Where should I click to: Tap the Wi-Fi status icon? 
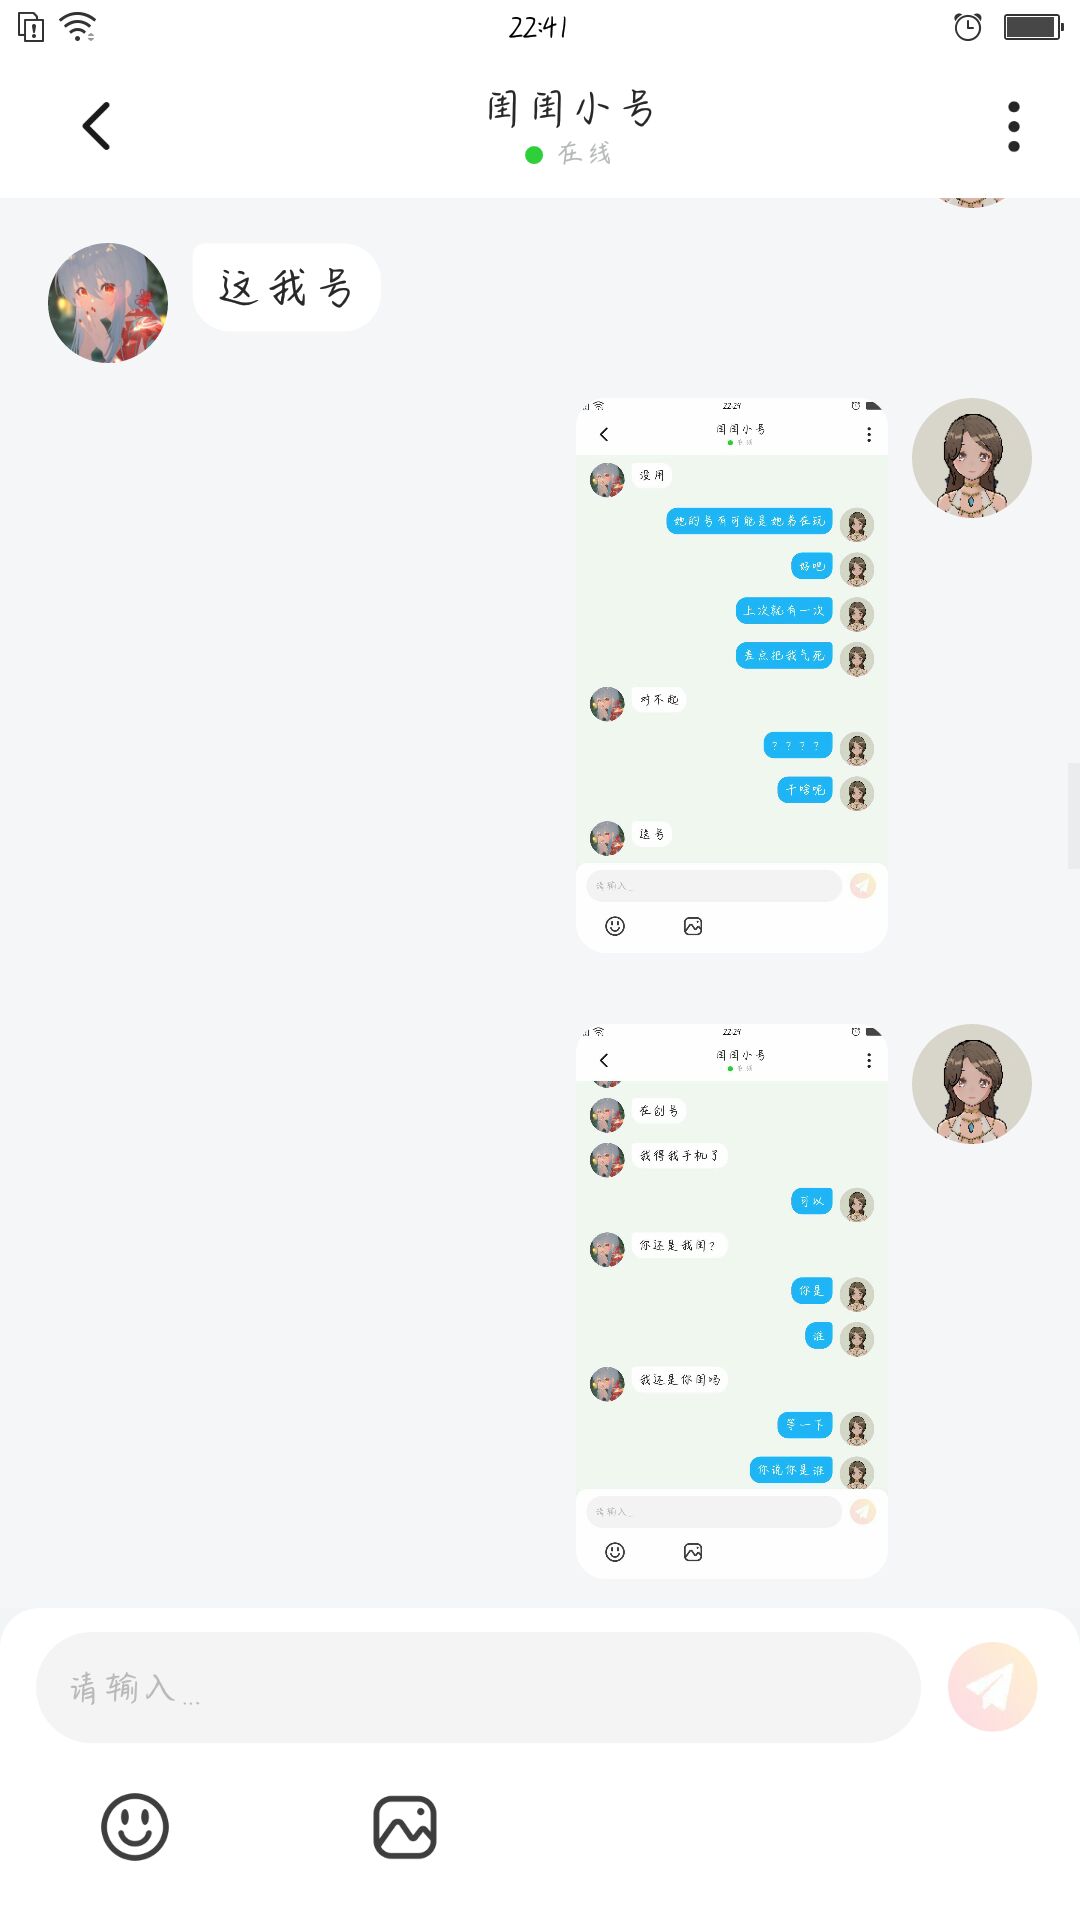78,27
